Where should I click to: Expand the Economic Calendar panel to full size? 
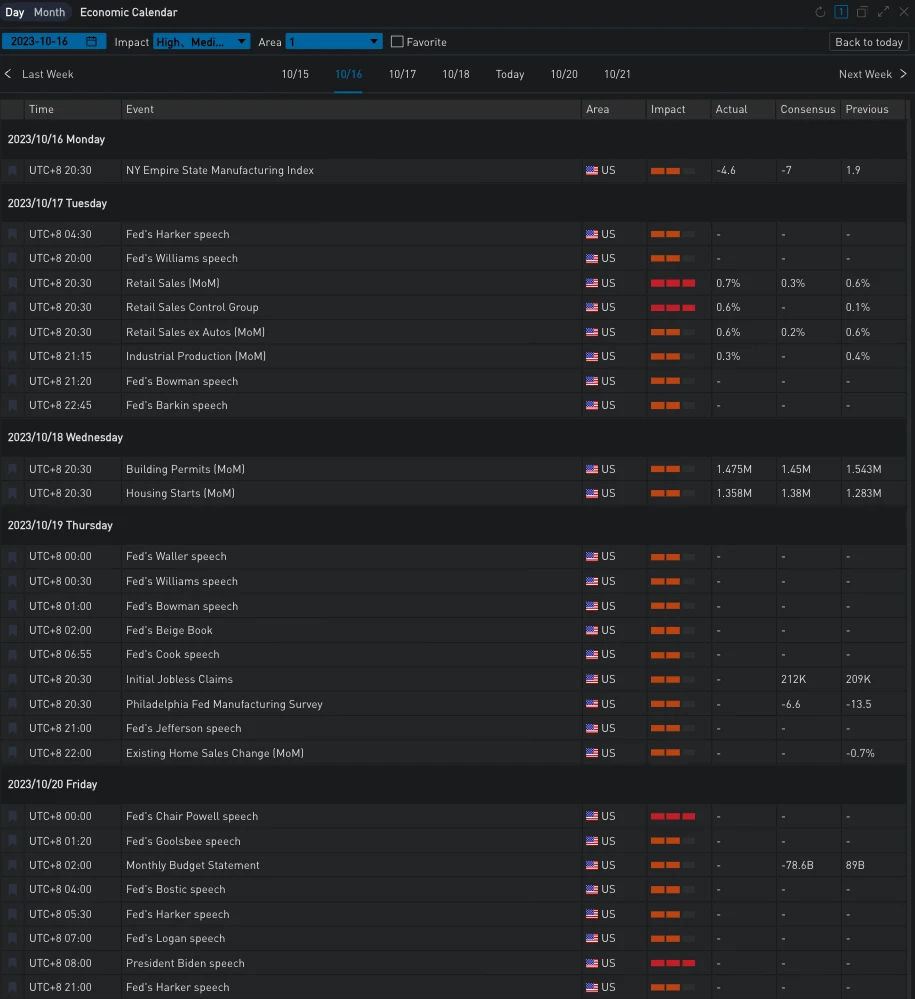pos(883,12)
